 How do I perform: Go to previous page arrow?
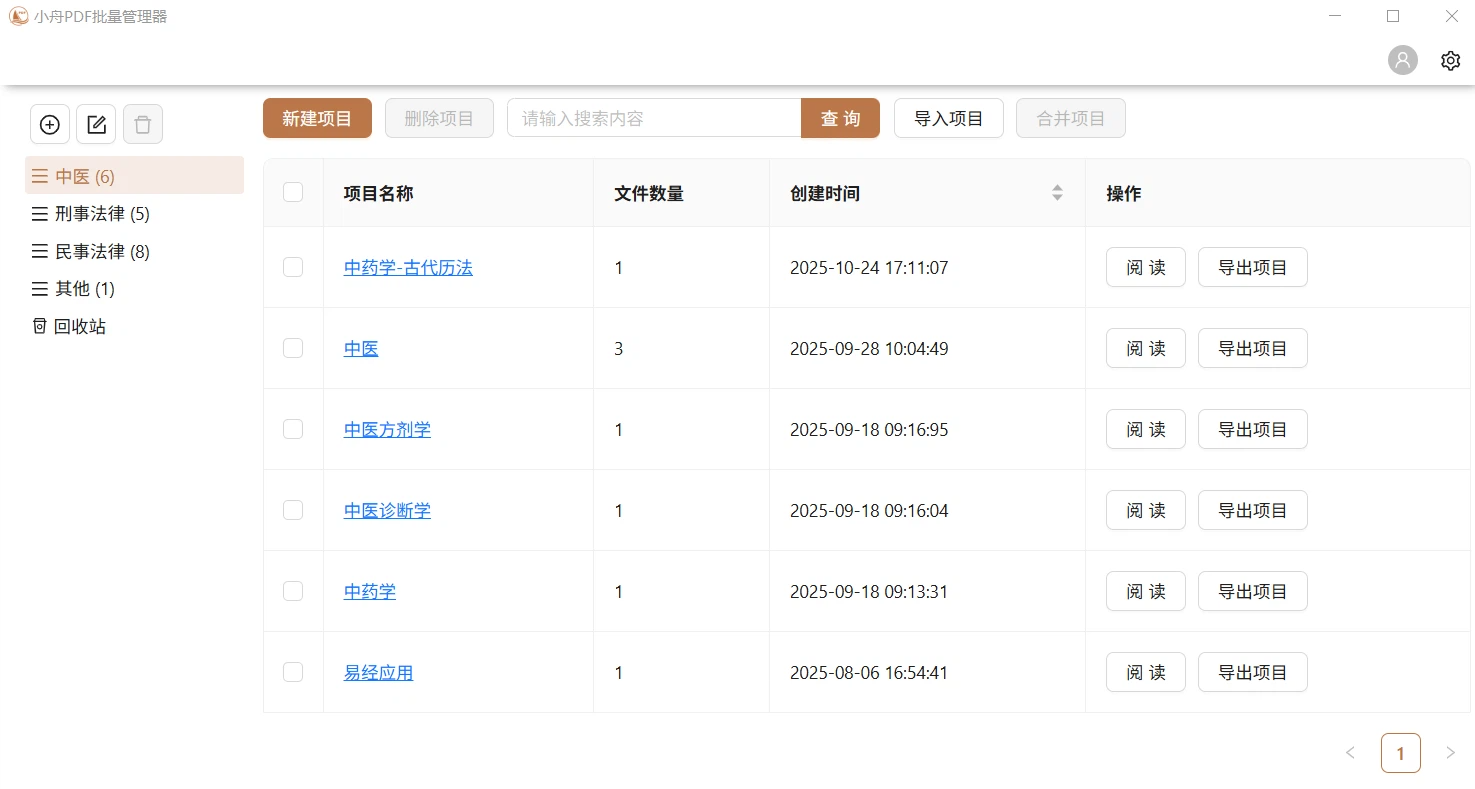[1350, 753]
